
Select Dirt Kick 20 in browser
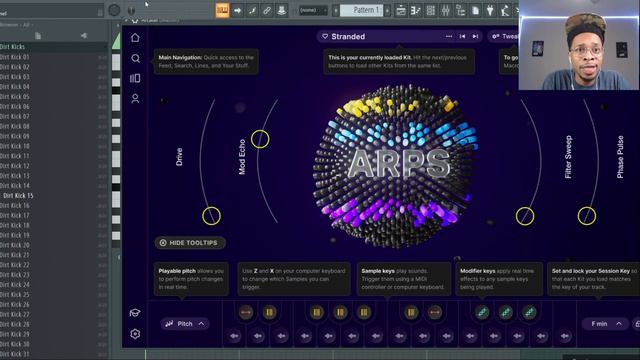(53, 245)
